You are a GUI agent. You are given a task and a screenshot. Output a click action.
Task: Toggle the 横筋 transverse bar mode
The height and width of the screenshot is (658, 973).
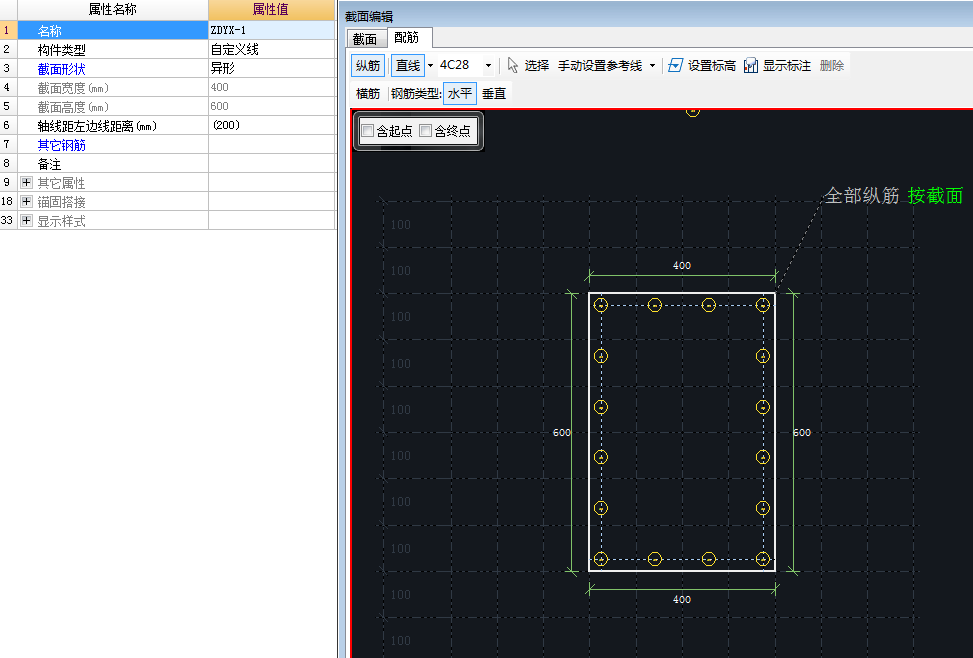[368, 94]
